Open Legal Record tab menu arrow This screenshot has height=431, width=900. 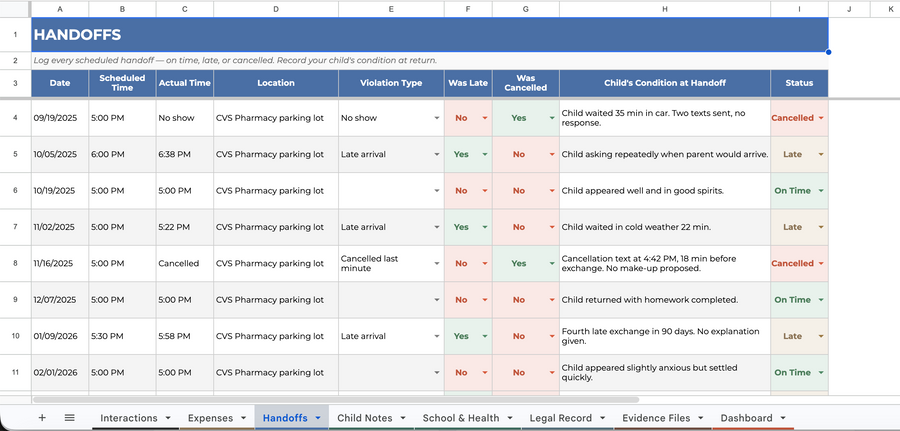coord(603,418)
